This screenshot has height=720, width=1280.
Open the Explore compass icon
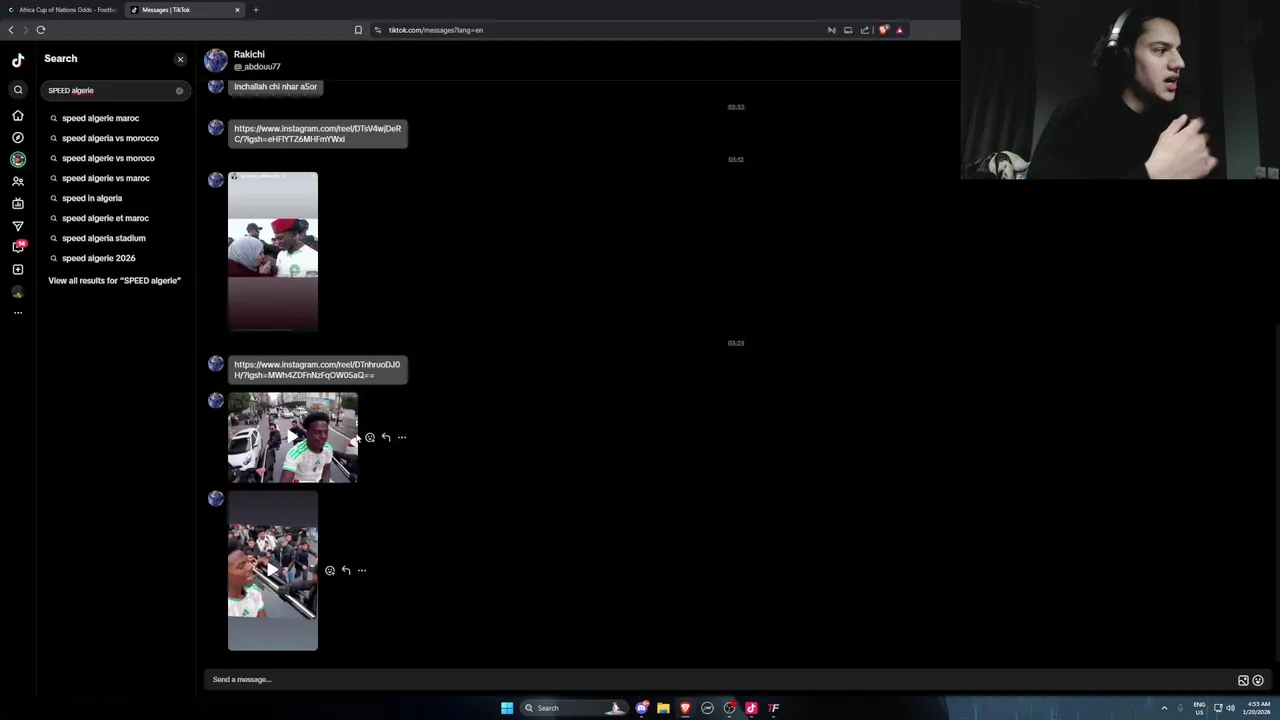click(x=18, y=137)
